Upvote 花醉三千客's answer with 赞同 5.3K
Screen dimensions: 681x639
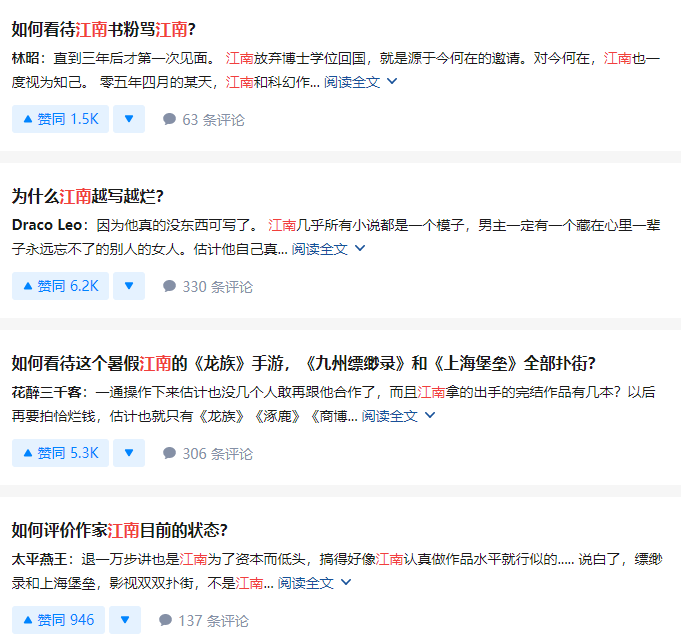[x=60, y=453]
